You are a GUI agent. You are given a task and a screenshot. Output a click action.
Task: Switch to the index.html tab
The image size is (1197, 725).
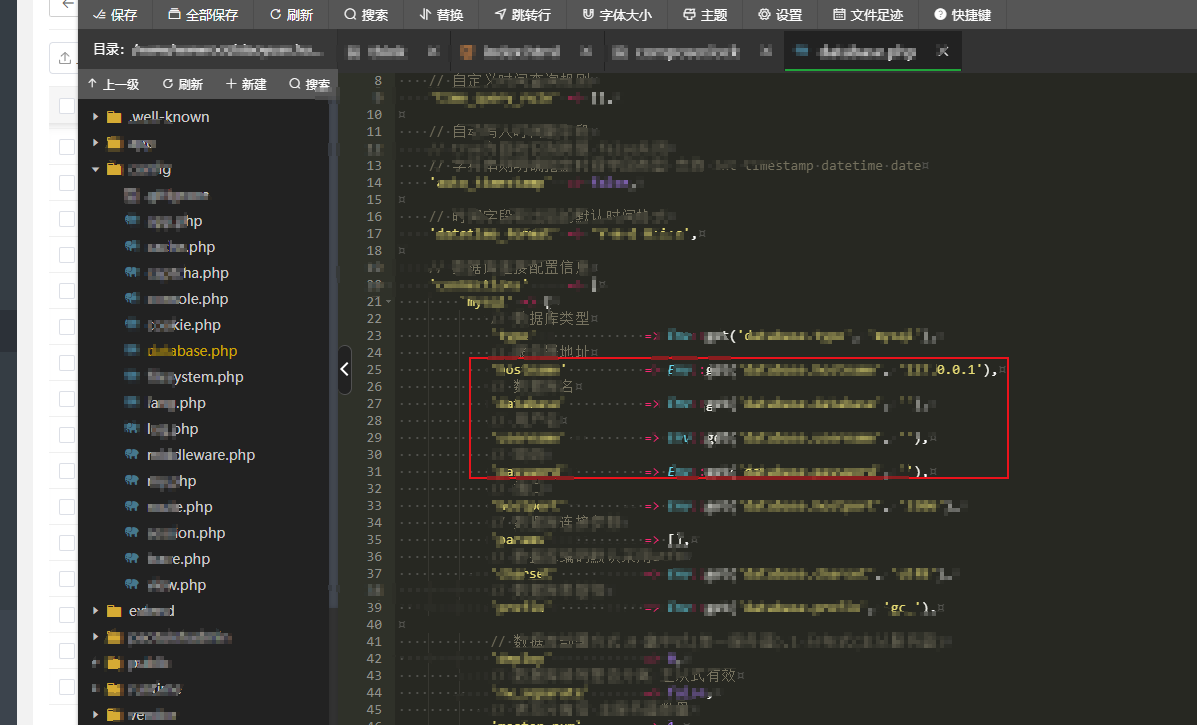(523, 51)
